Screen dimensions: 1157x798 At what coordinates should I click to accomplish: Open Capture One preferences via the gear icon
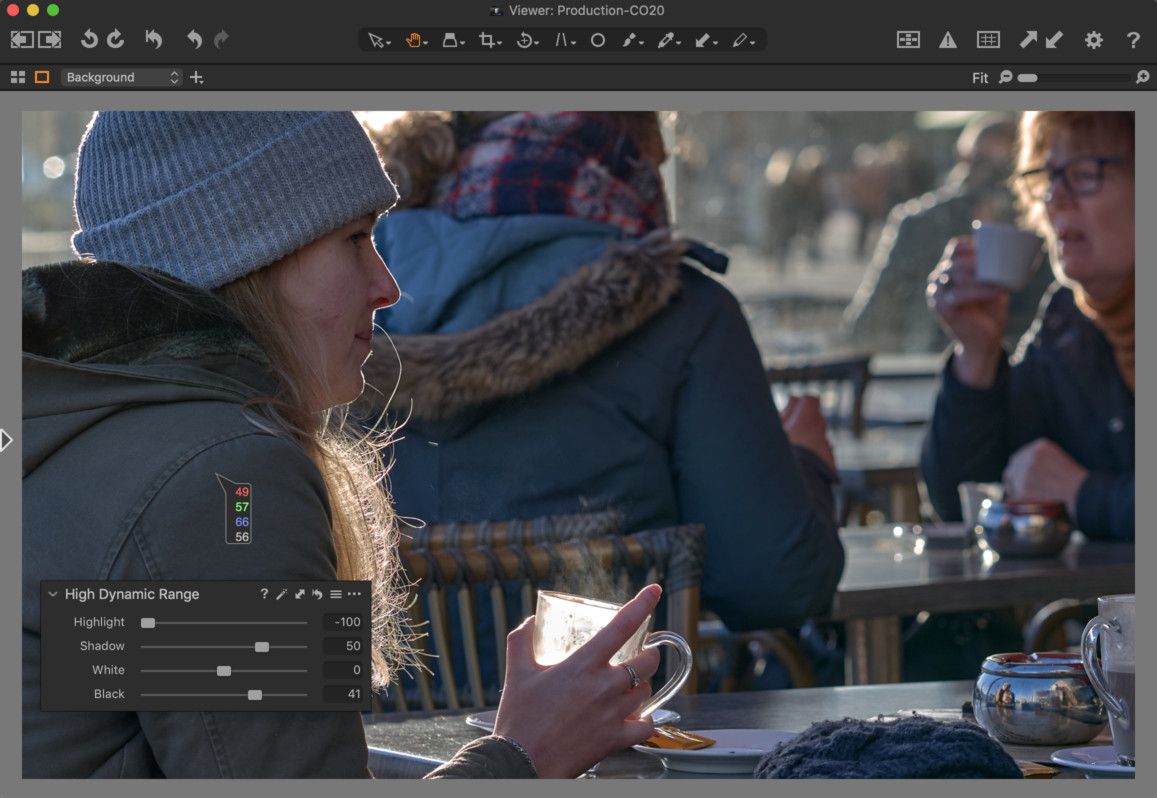pos(1093,40)
